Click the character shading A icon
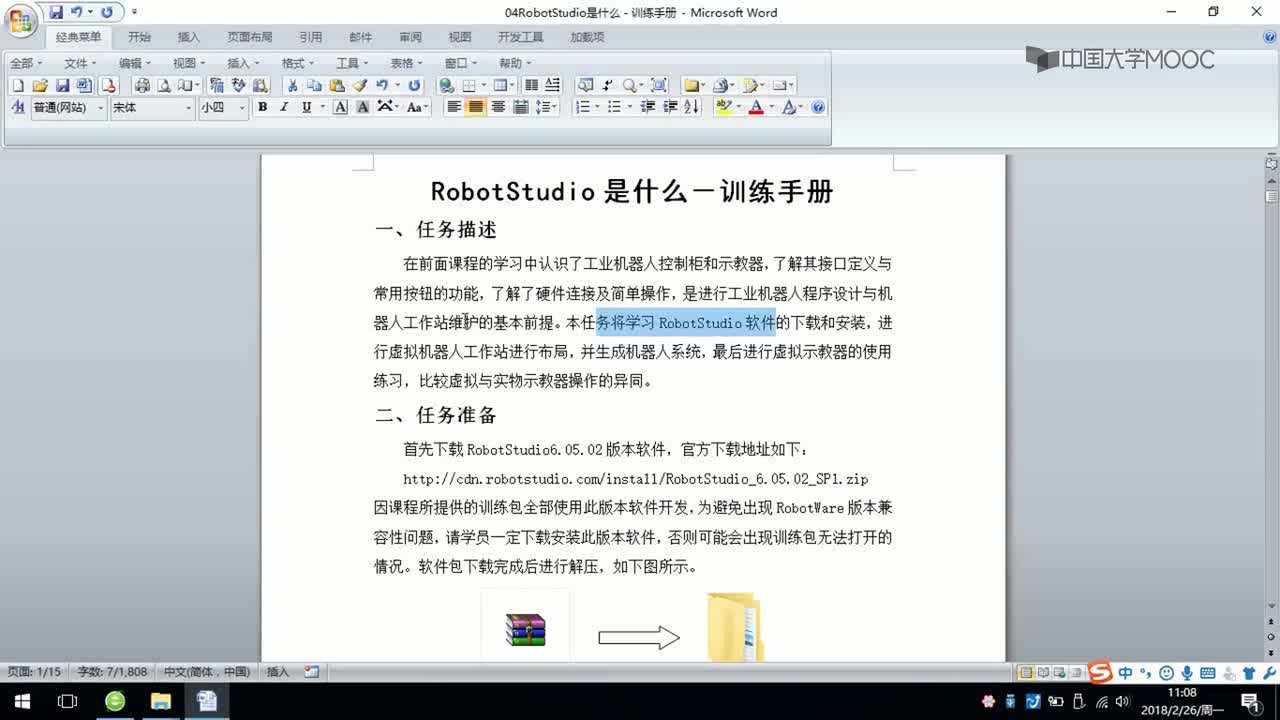The height and width of the screenshot is (720, 1280). coord(362,107)
